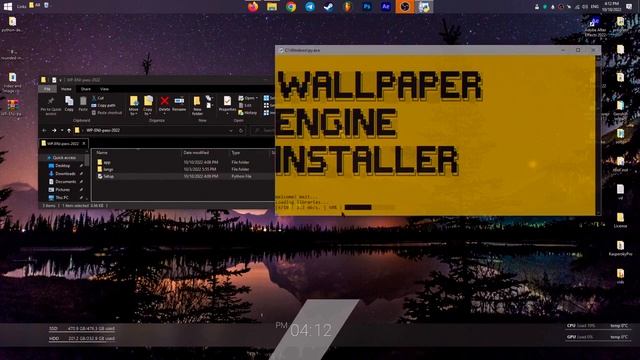This screenshot has width=640, height=360.
Task: Open Telegram from the taskbar
Action: pyautogui.click(x=310, y=7)
